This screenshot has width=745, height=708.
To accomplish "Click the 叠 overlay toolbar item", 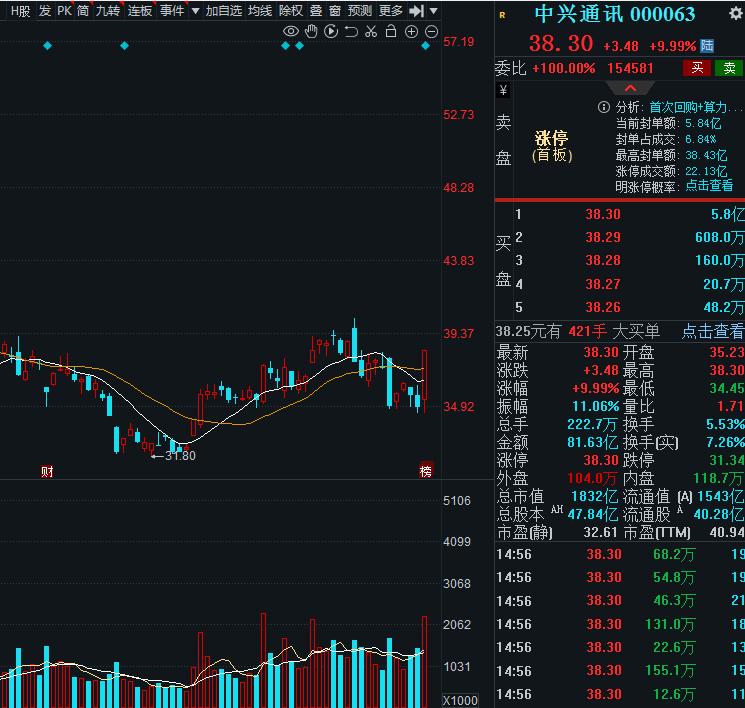I will [x=316, y=11].
